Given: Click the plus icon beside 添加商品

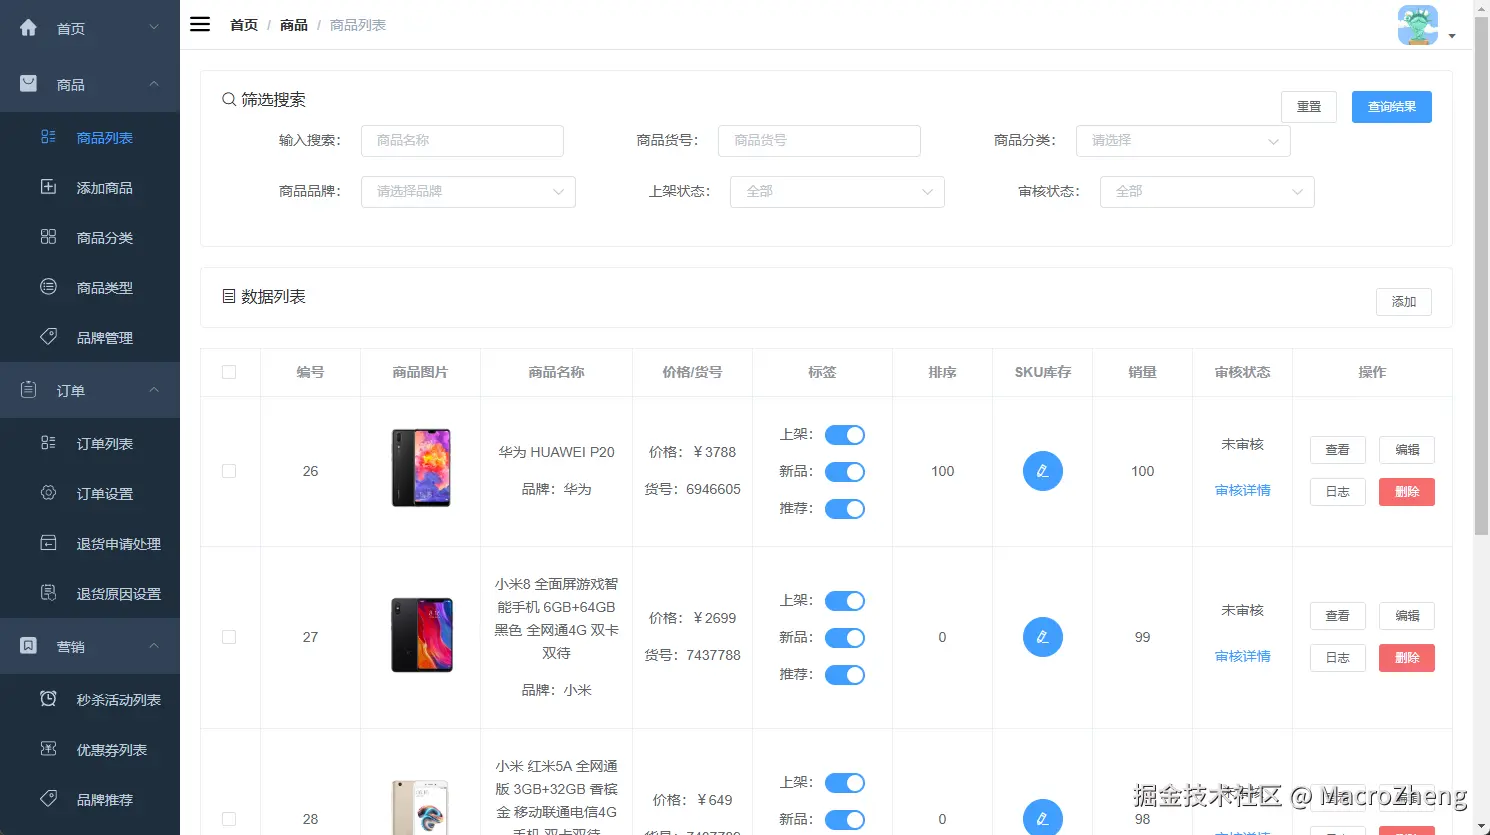Looking at the screenshot, I should click(48, 187).
